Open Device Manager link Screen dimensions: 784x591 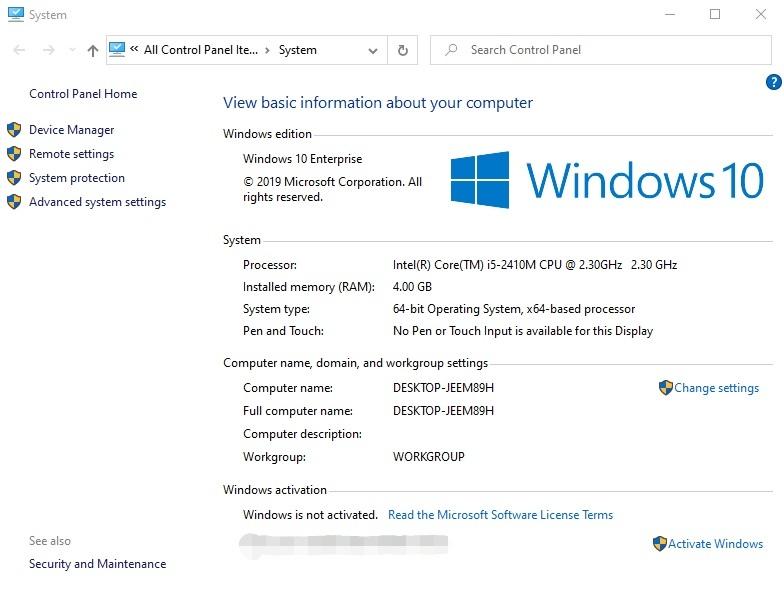pyautogui.click(x=72, y=130)
